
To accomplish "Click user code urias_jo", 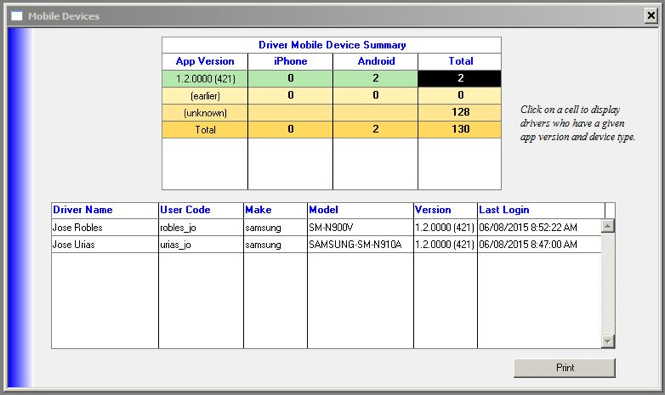I will pos(201,244).
